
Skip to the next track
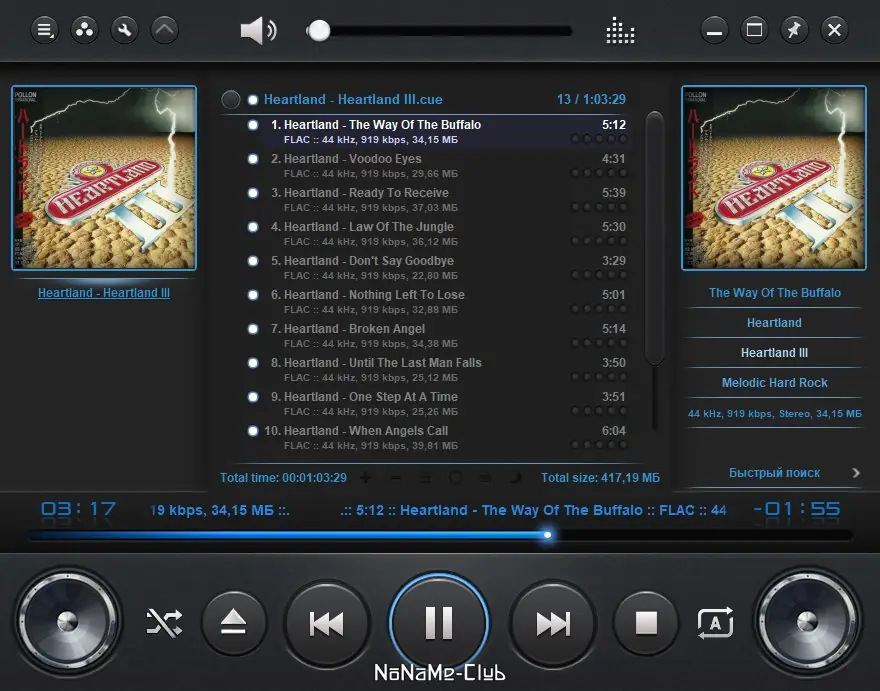553,623
